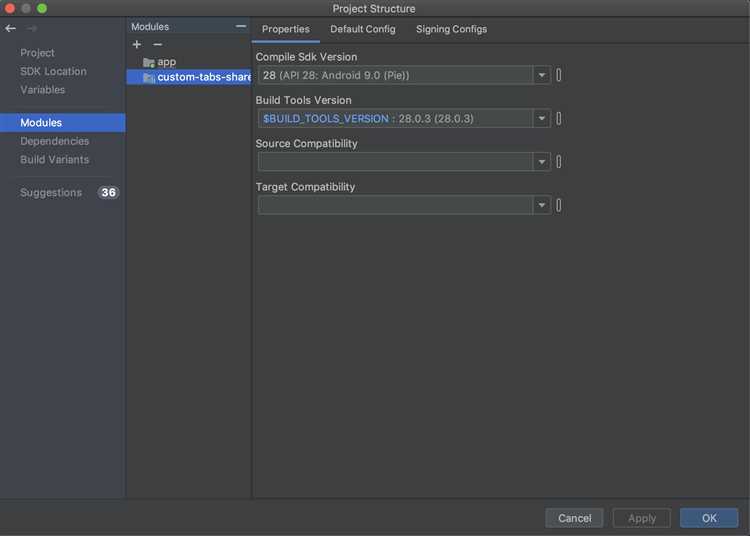750x536 pixels.
Task: Click the Apply button
Action: (x=641, y=518)
